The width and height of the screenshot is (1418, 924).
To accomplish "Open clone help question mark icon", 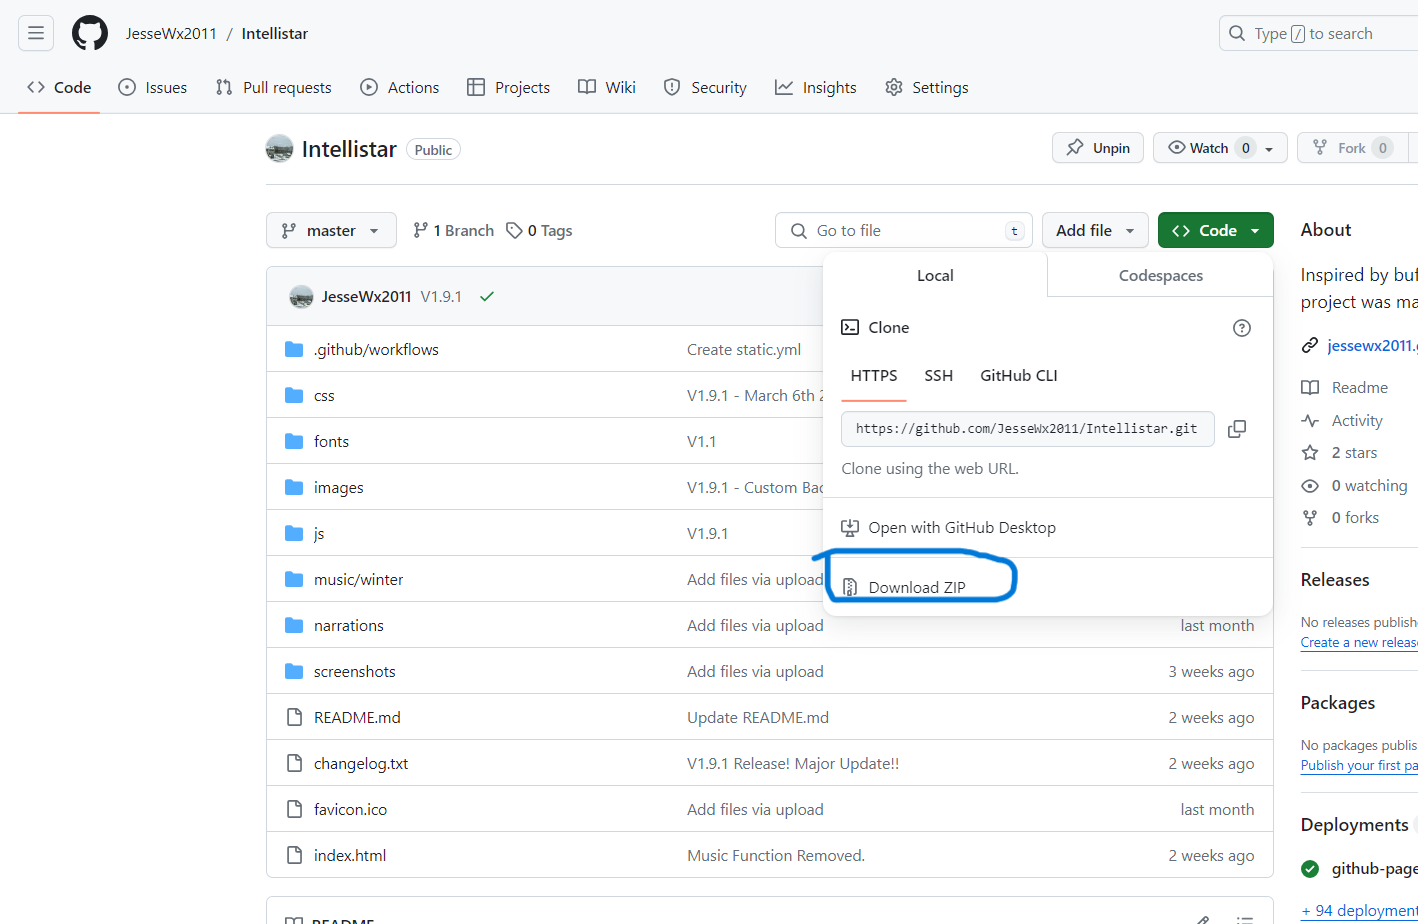I will (1242, 328).
